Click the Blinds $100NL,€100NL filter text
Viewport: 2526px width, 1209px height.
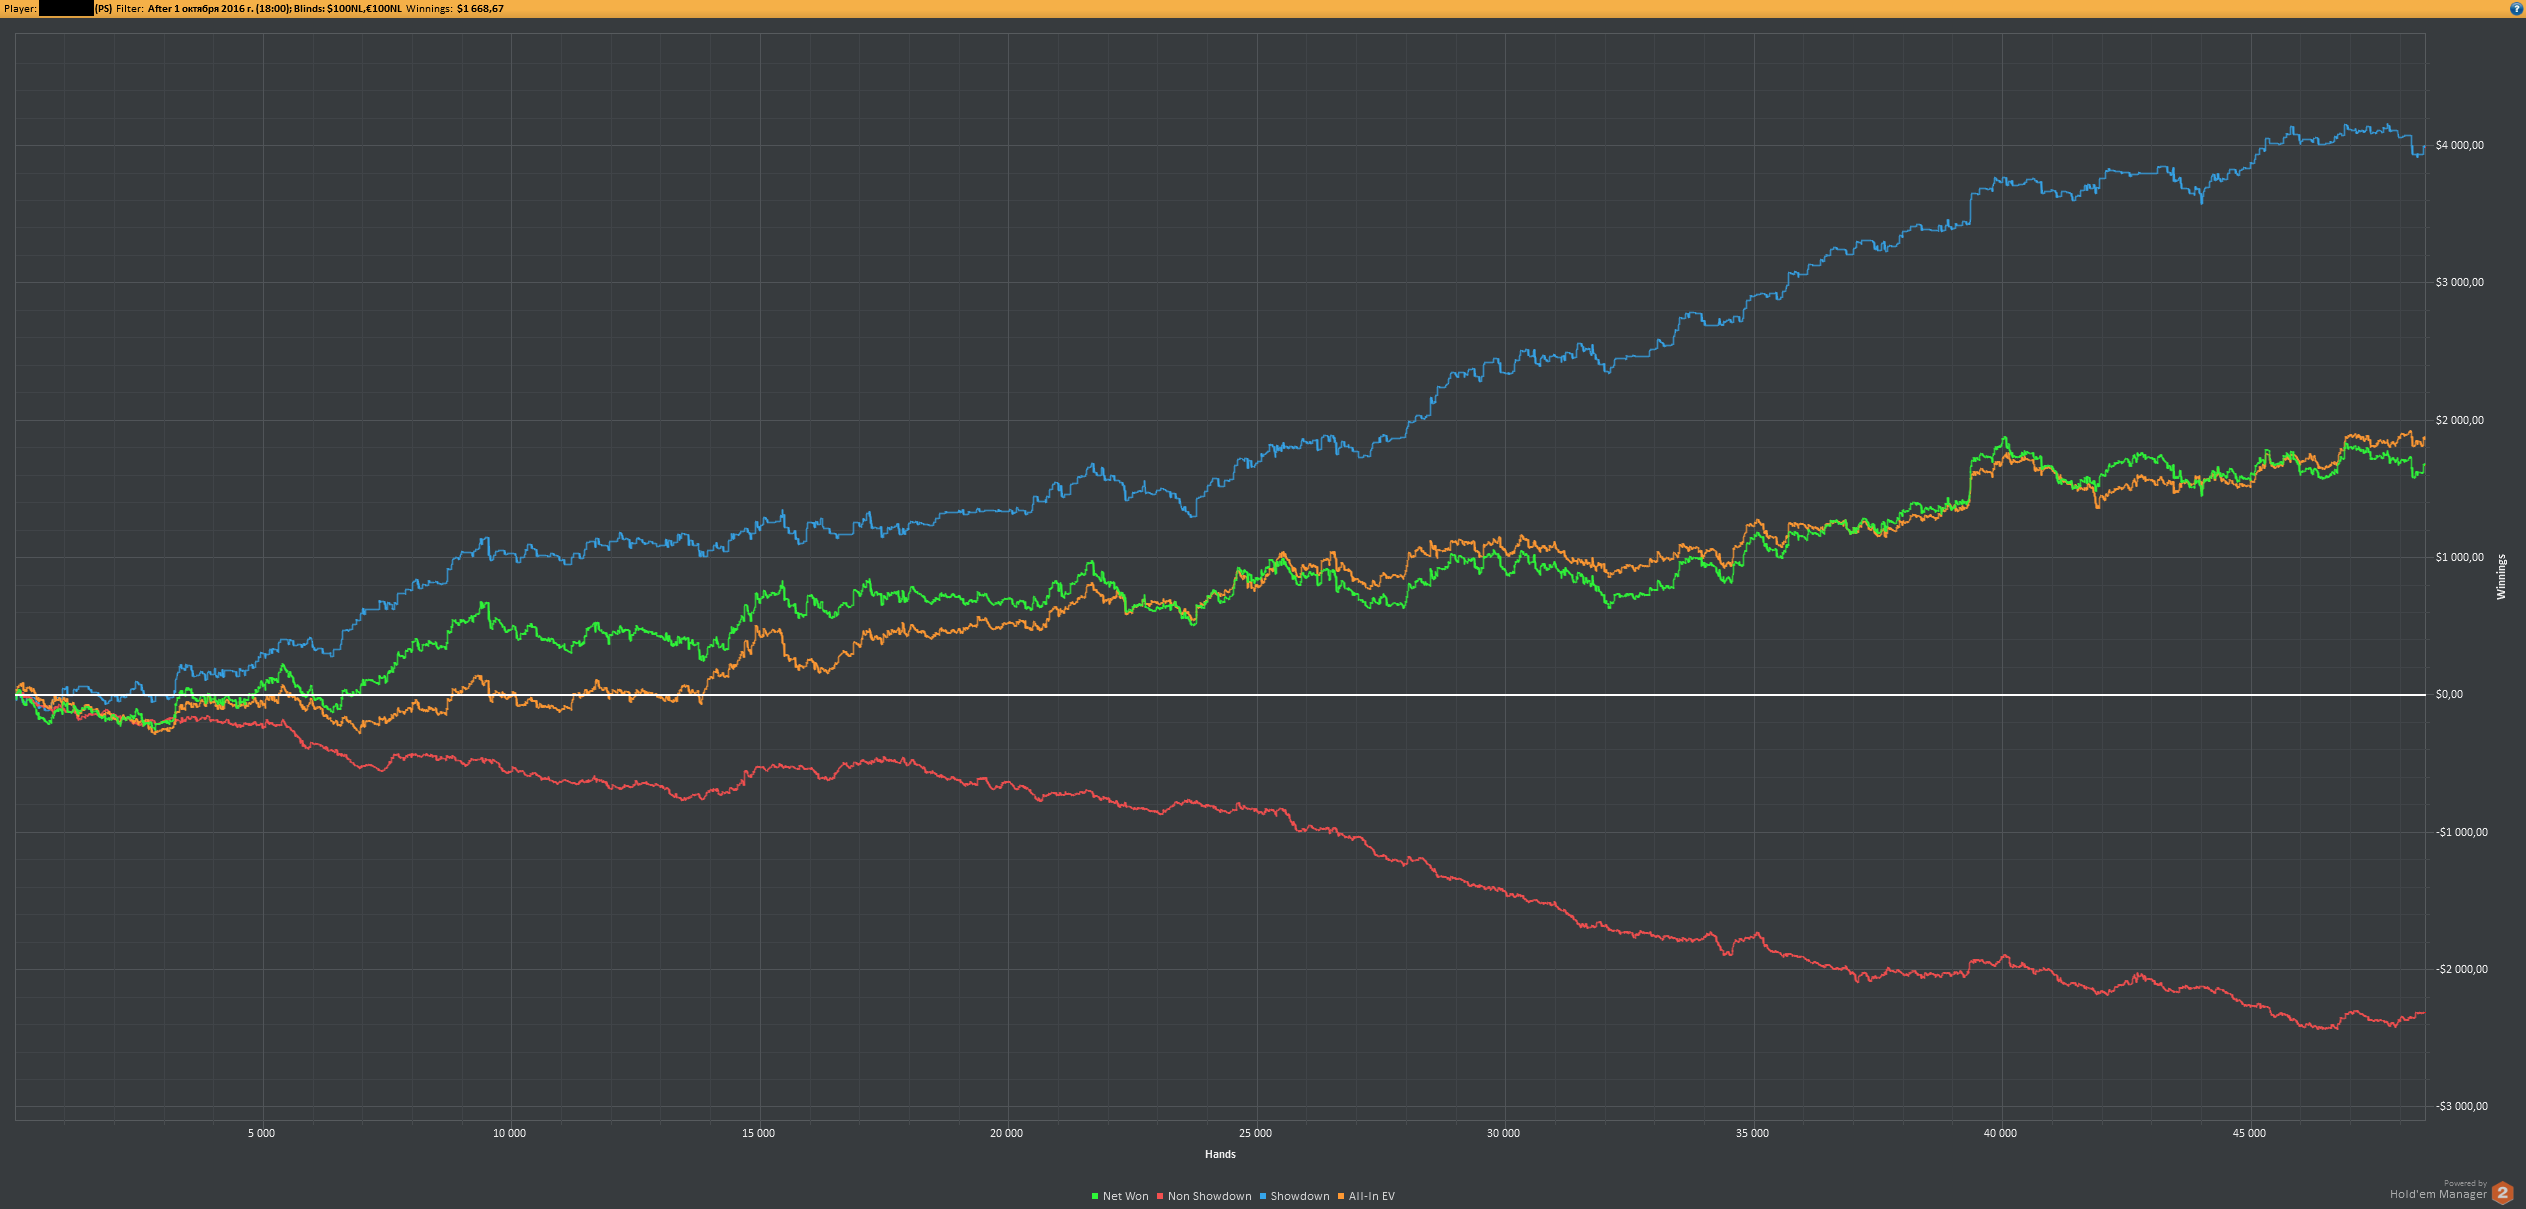click(347, 8)
